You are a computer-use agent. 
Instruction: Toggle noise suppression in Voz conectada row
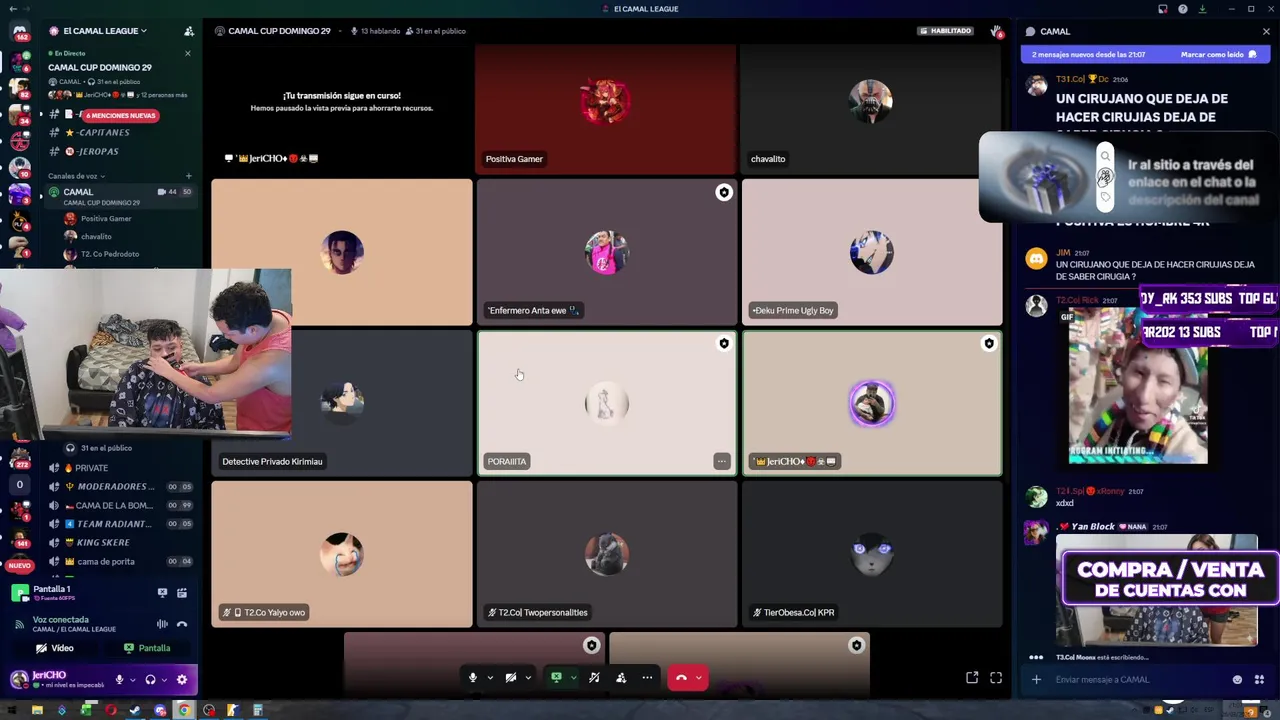[x=162, y=624]
